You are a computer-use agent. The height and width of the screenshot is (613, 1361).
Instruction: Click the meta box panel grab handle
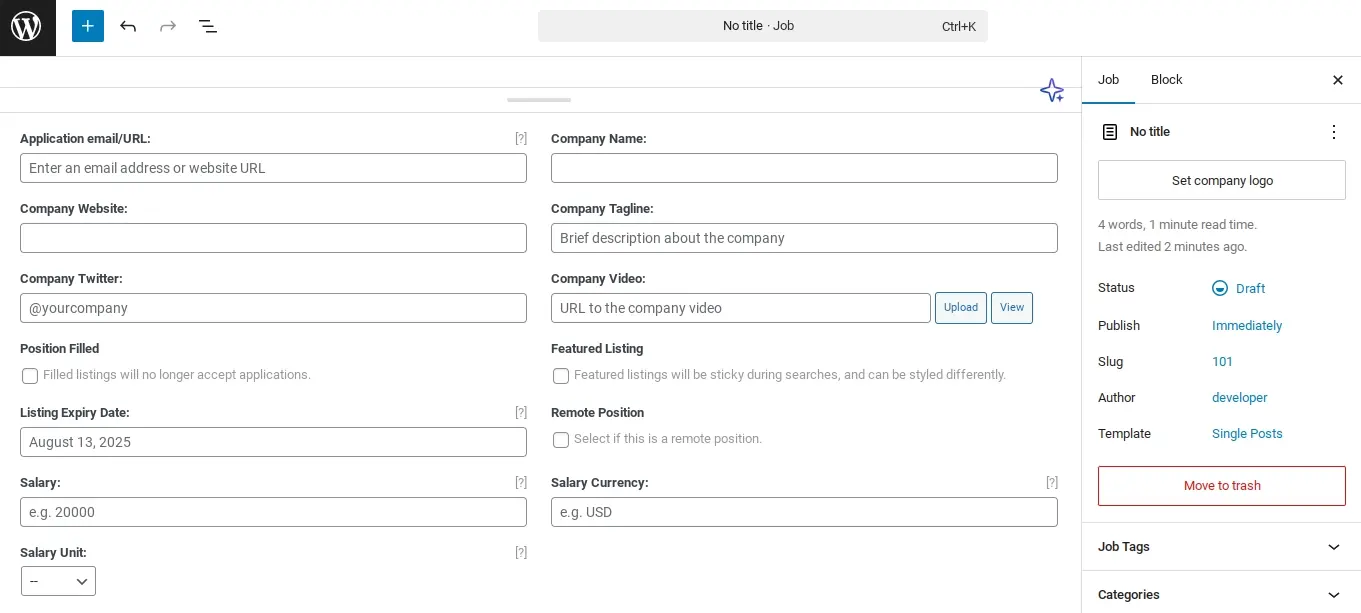tap(539, 100)
